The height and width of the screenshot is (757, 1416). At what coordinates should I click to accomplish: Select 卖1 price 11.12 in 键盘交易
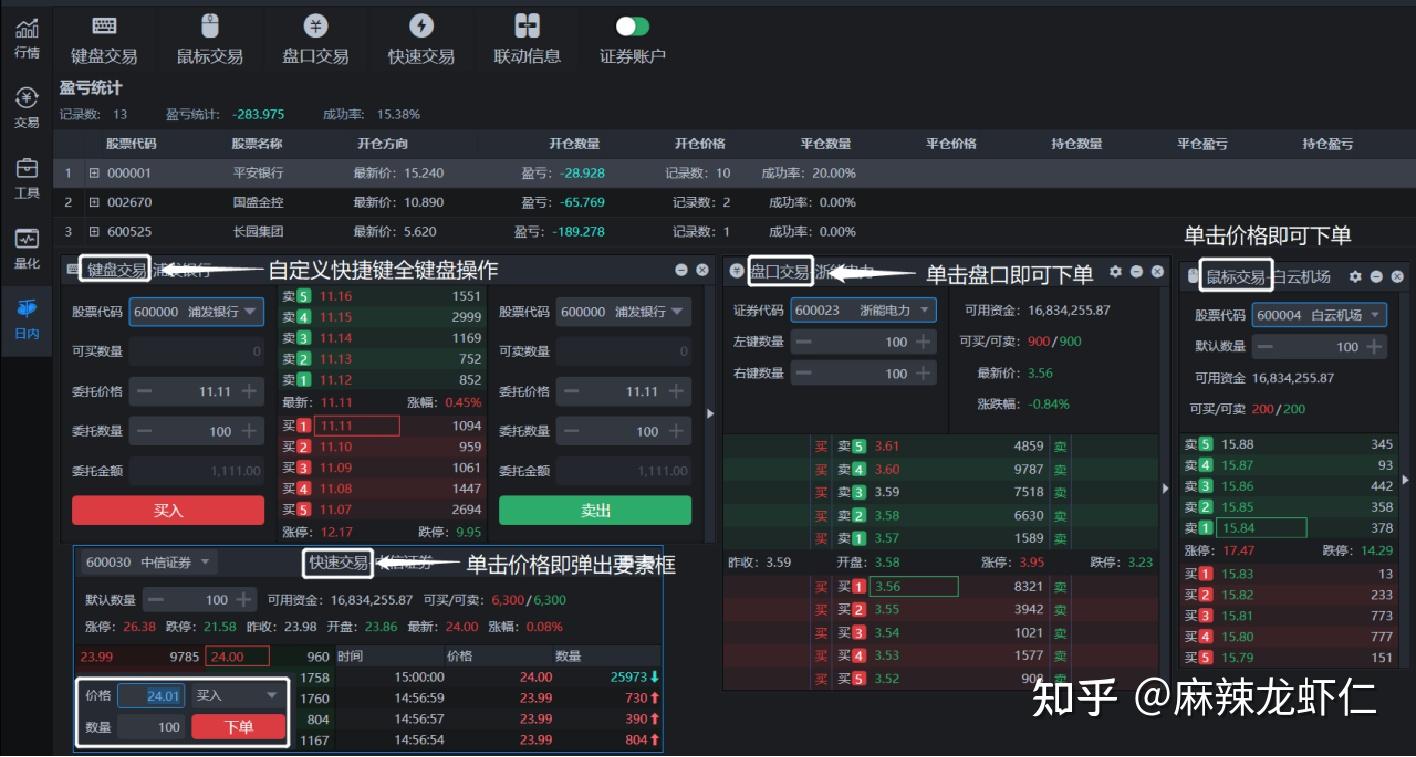coord(336,380)
